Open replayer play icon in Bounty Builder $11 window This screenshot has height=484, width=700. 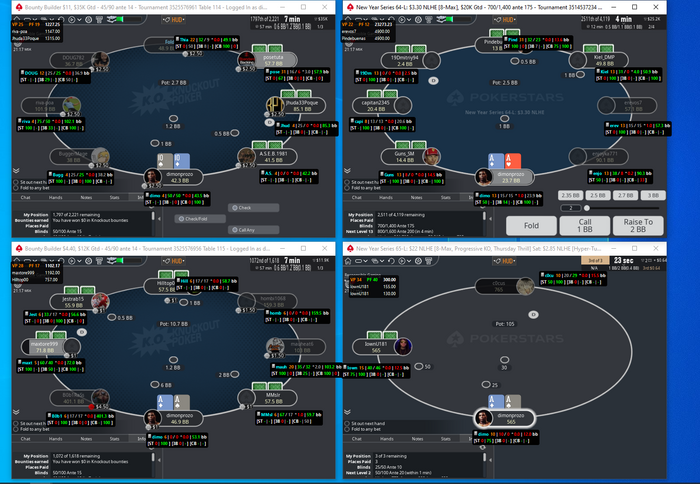(71, 20)
